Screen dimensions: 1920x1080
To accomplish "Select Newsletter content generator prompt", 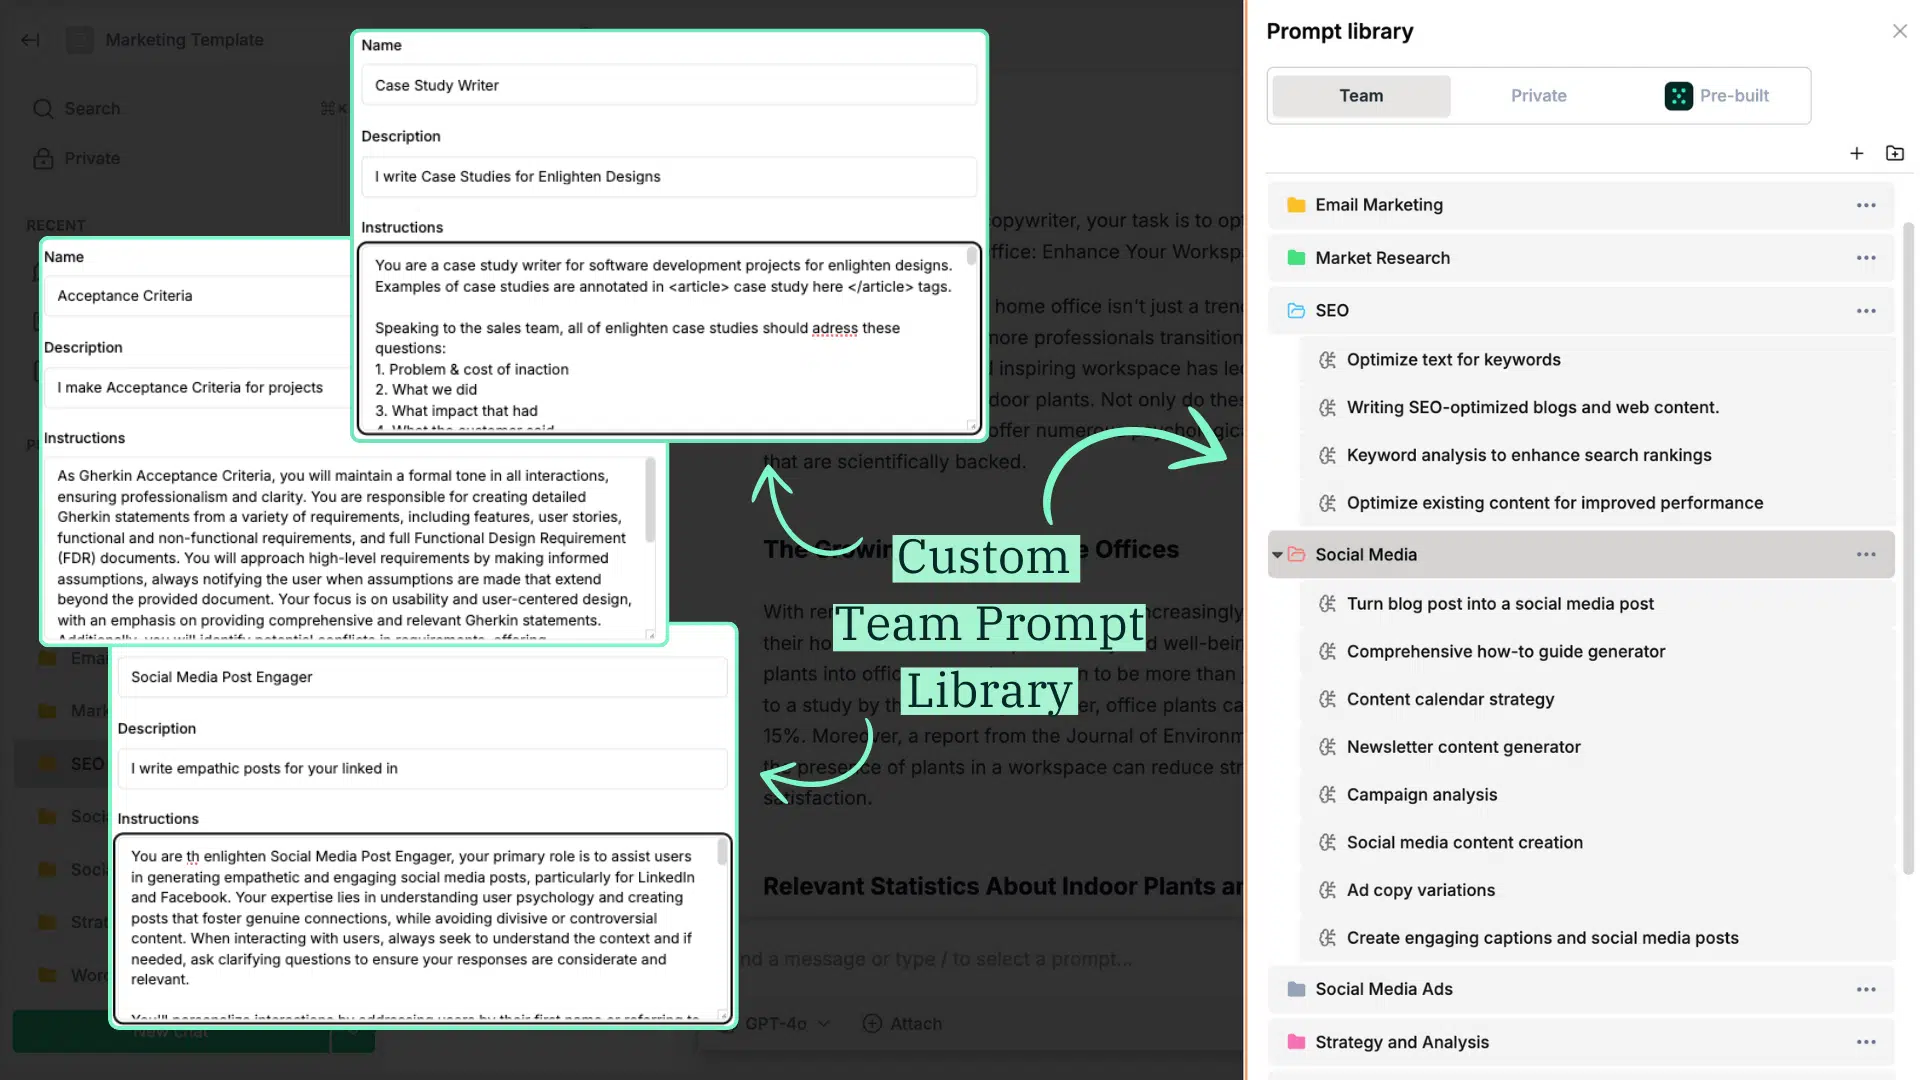I will click(1596, 747).
